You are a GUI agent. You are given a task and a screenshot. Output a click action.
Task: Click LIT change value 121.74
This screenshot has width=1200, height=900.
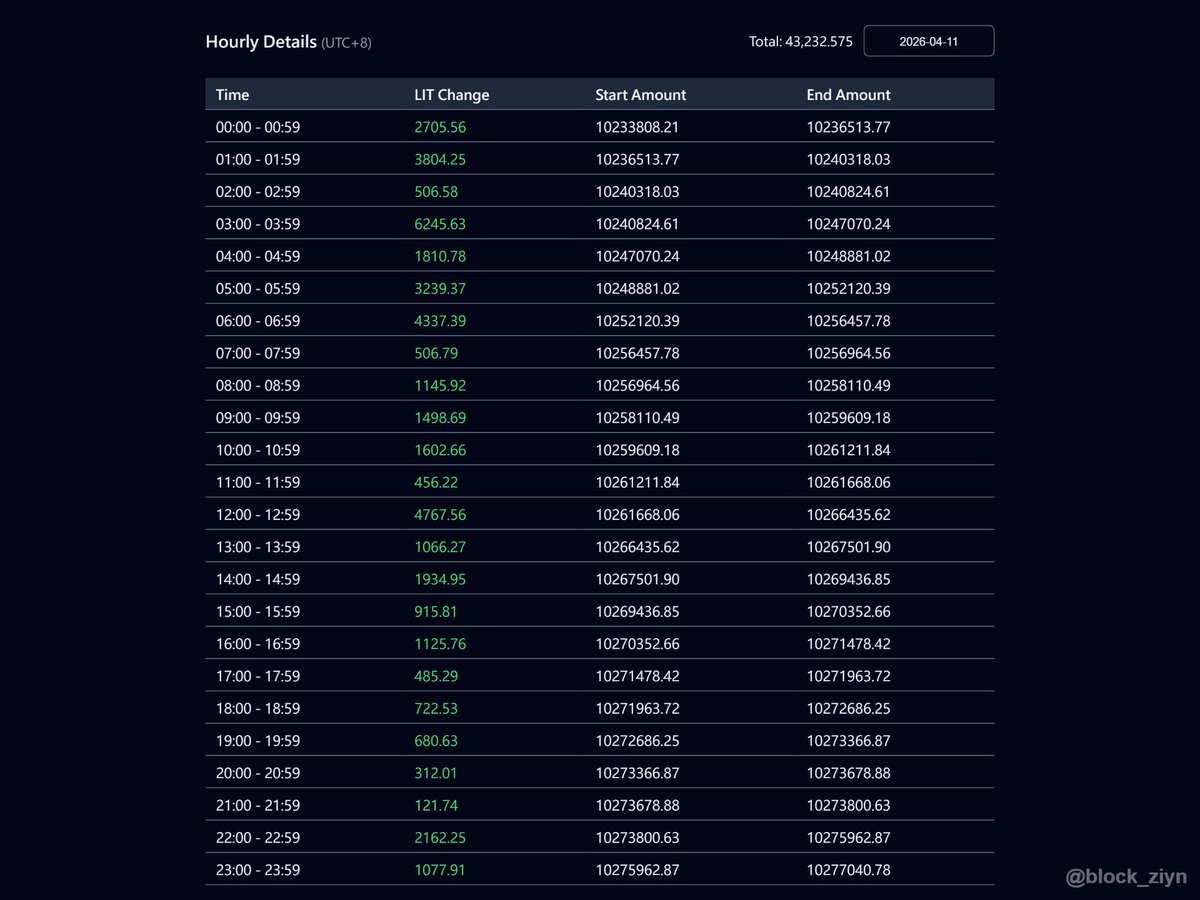436,805
